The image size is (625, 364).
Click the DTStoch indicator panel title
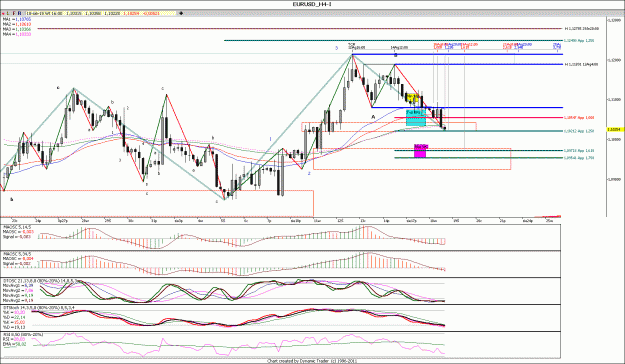tap(38, 307)
